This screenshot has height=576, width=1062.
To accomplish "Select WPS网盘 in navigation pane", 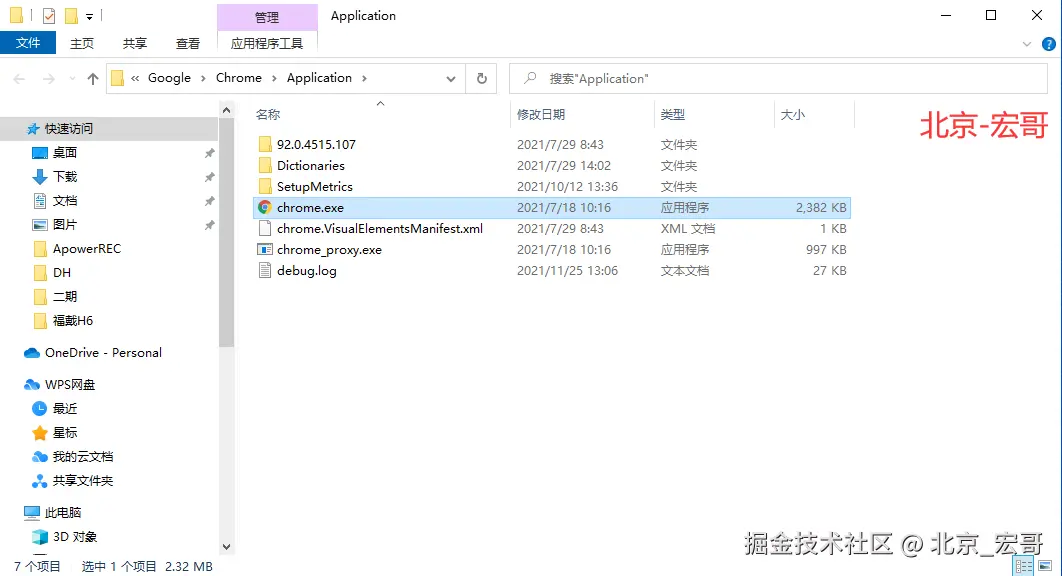I will (70, 384).
